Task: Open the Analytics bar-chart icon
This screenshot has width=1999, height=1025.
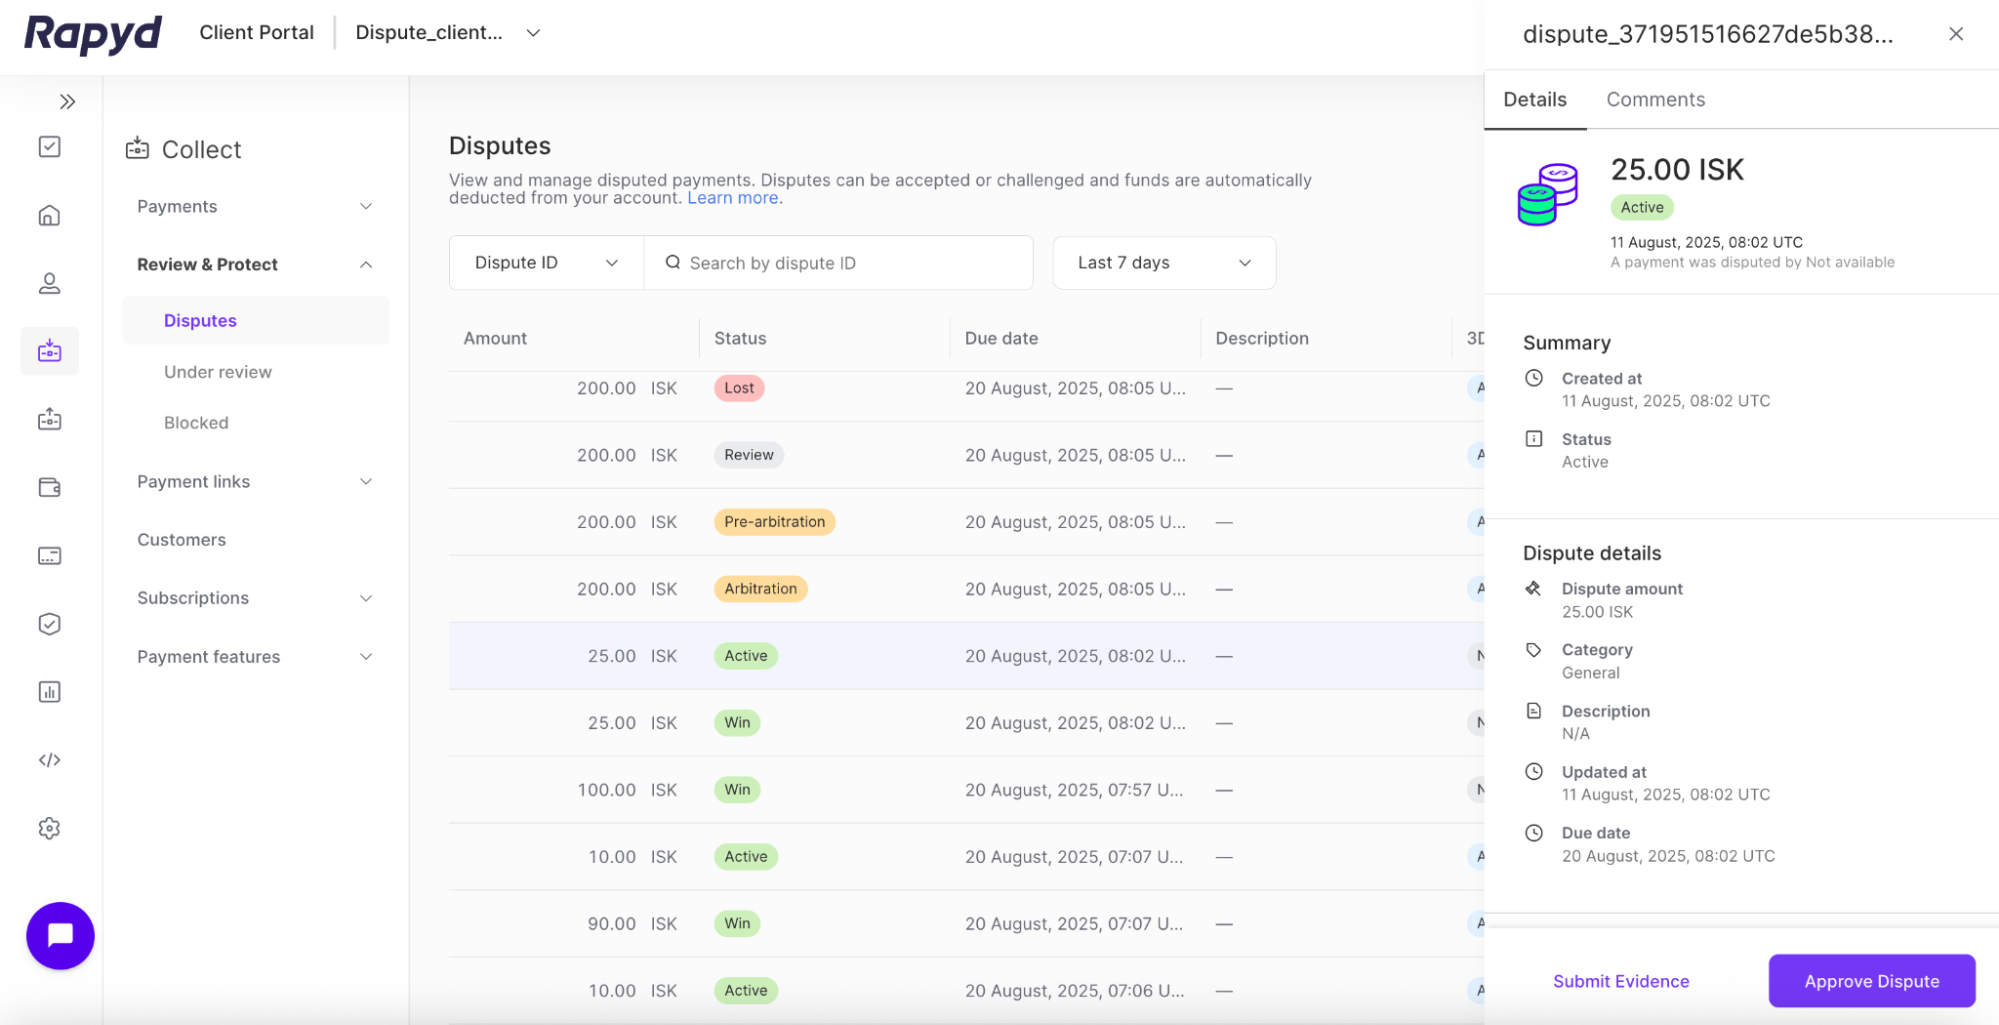Action: point(49,691)
